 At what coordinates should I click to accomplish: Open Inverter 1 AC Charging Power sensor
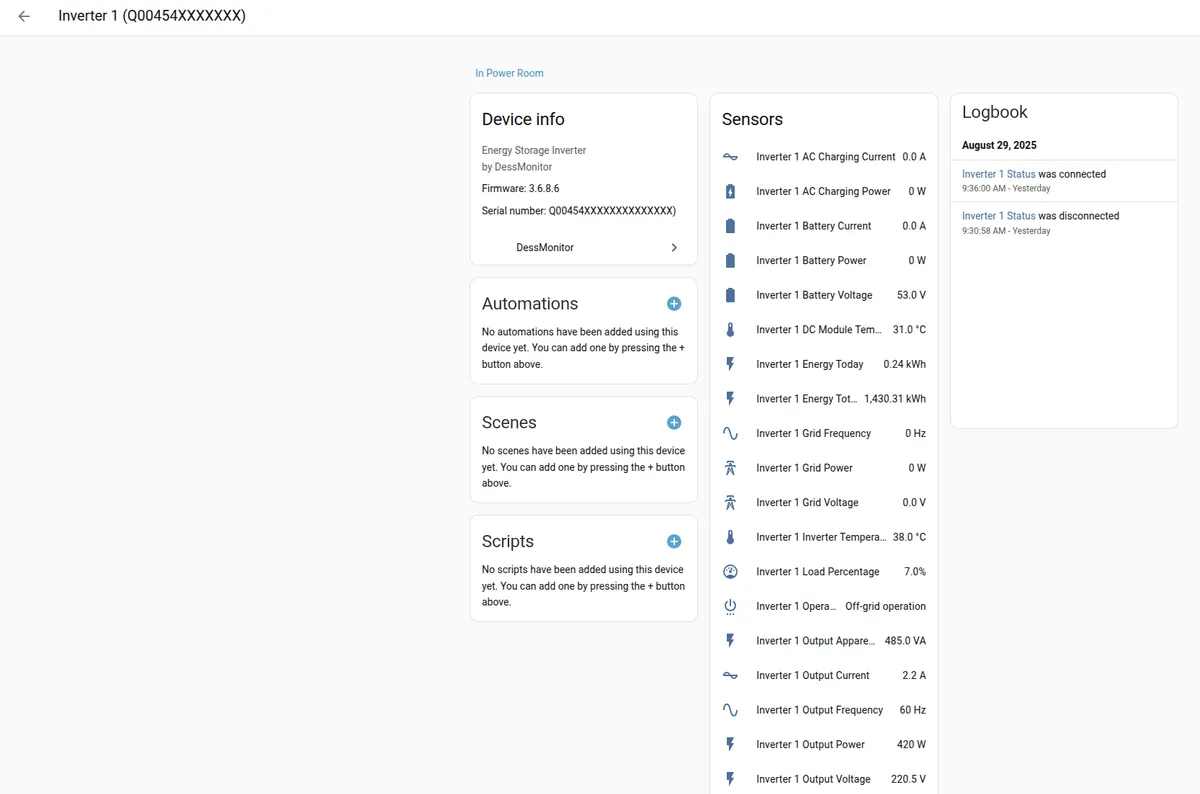point(824,191)
